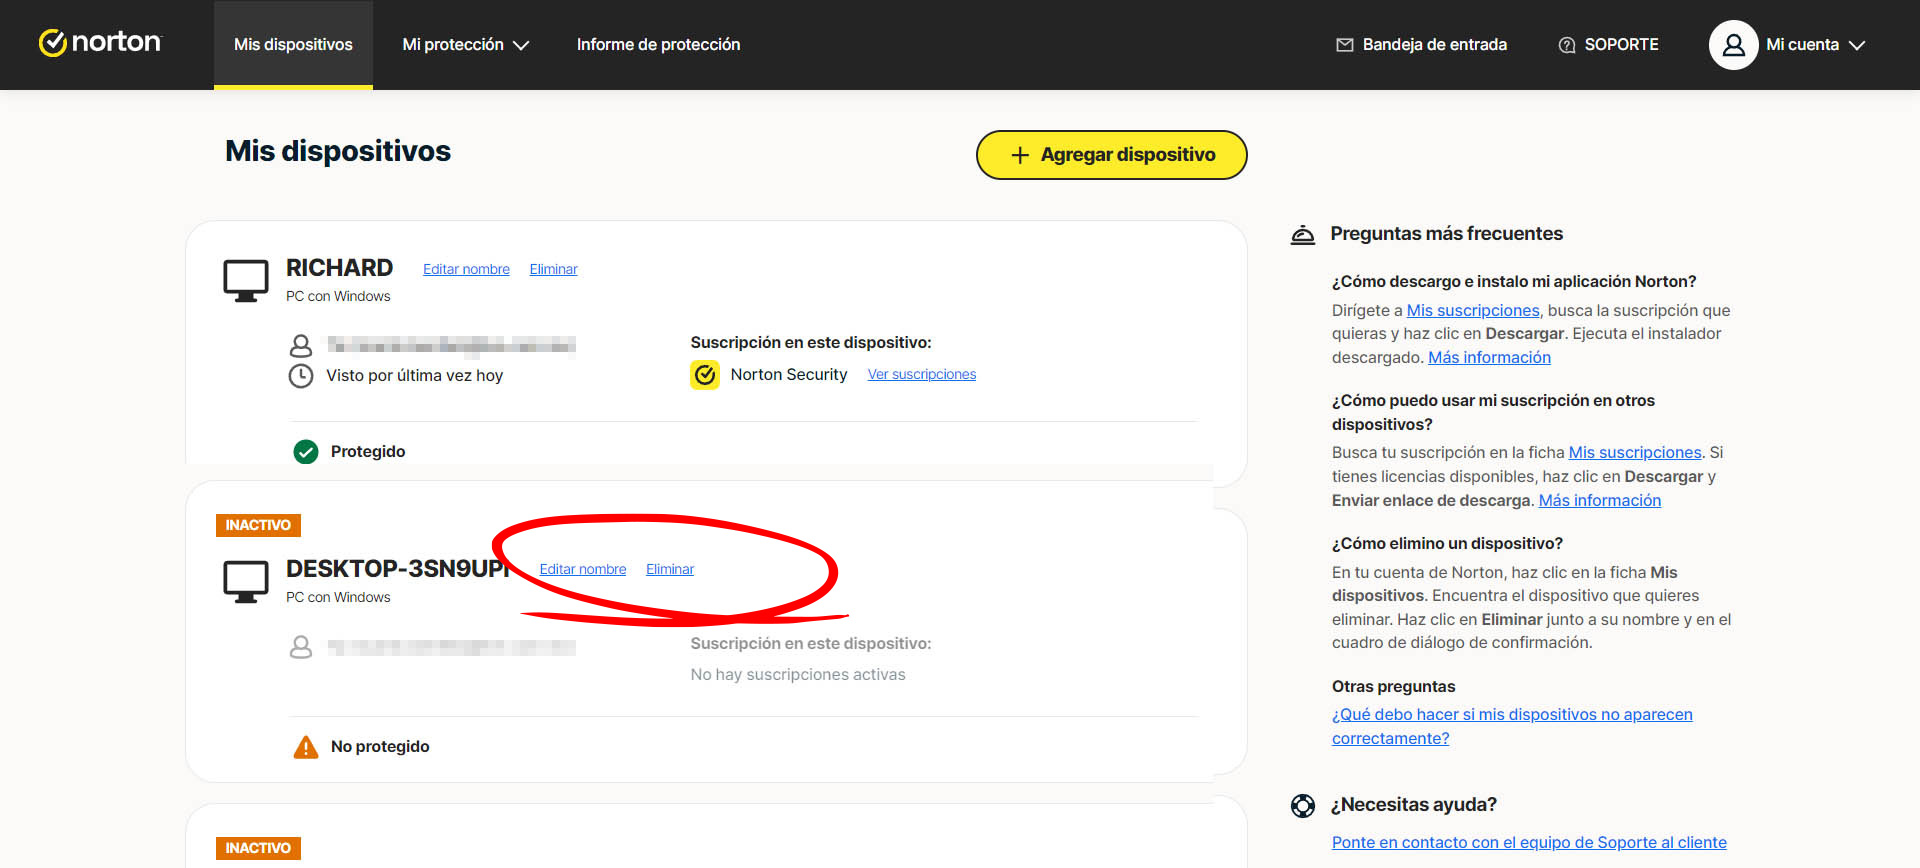The height and width of the screenshot is (868, 1920).
Task: Expand the Mi protección dropdown menu
Action: (x=465, y=45)
